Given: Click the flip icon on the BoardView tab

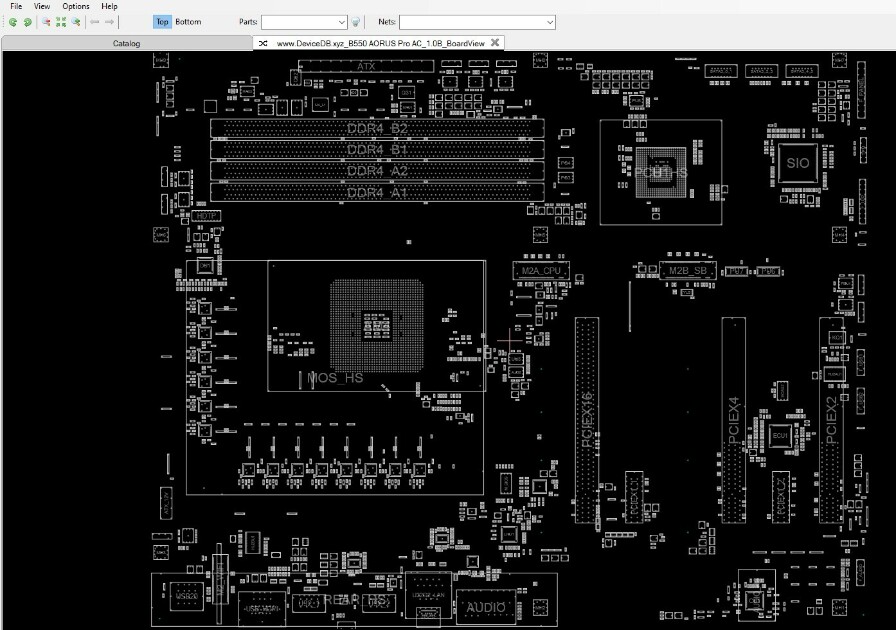Looking at the screenshot, I should tap(263, 43).
